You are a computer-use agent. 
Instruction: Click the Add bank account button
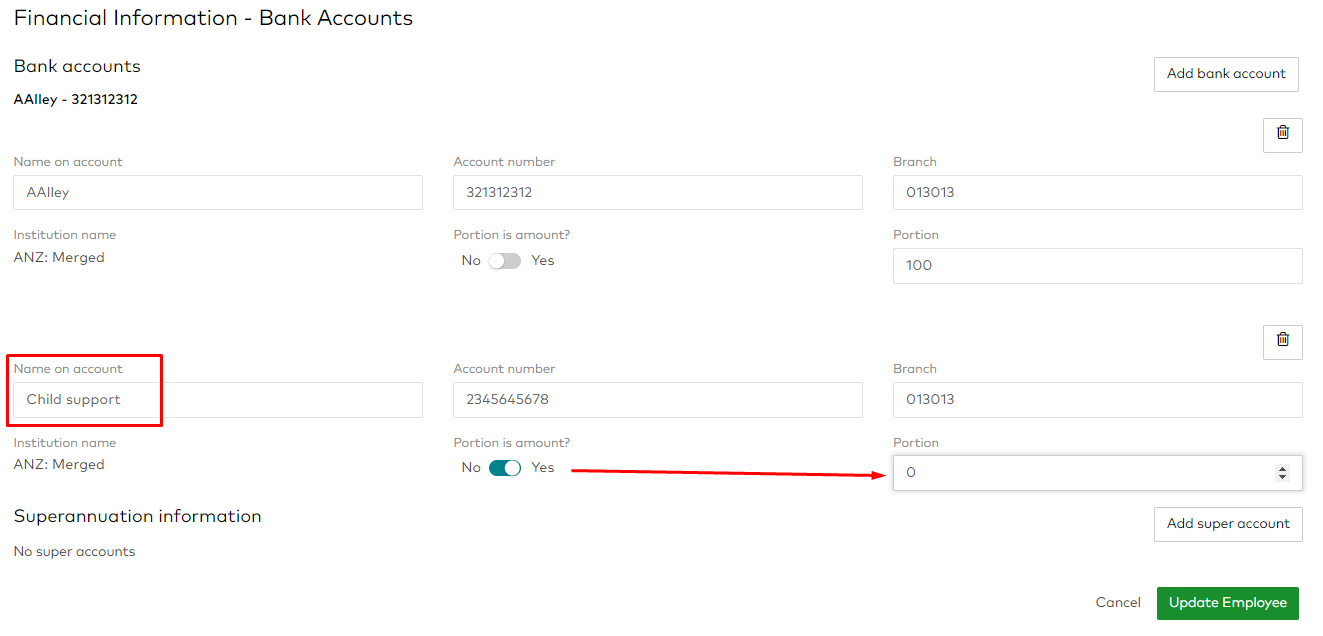point(1226,74)
